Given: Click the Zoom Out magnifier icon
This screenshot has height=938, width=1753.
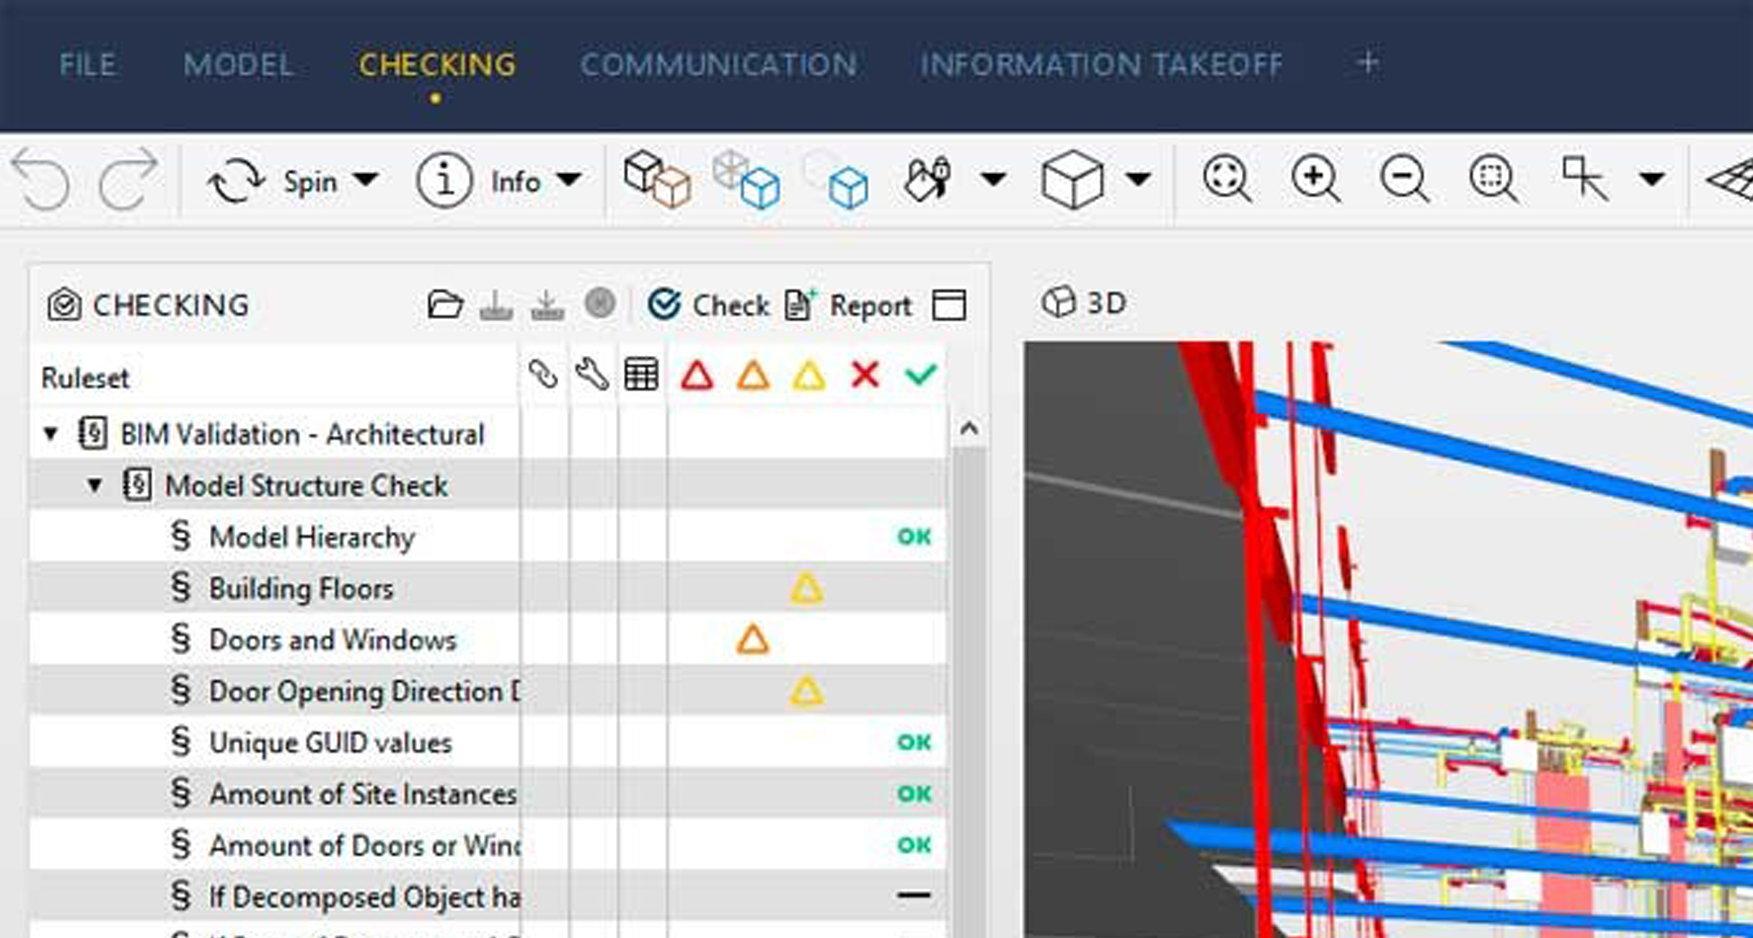Looking at the screenshot, I should point(1403,180).
